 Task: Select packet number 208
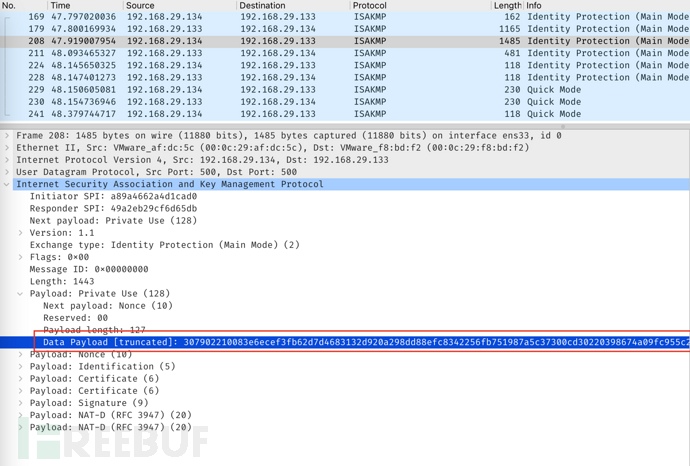pos(345,41)
